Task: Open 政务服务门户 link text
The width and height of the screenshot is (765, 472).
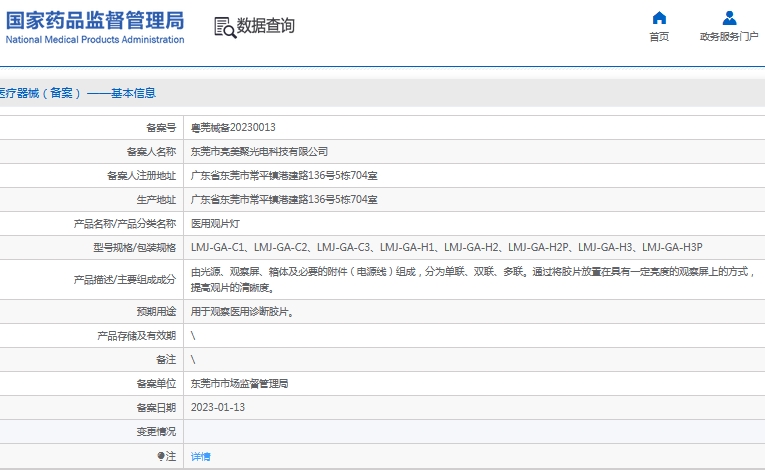Action: [729, 37]
